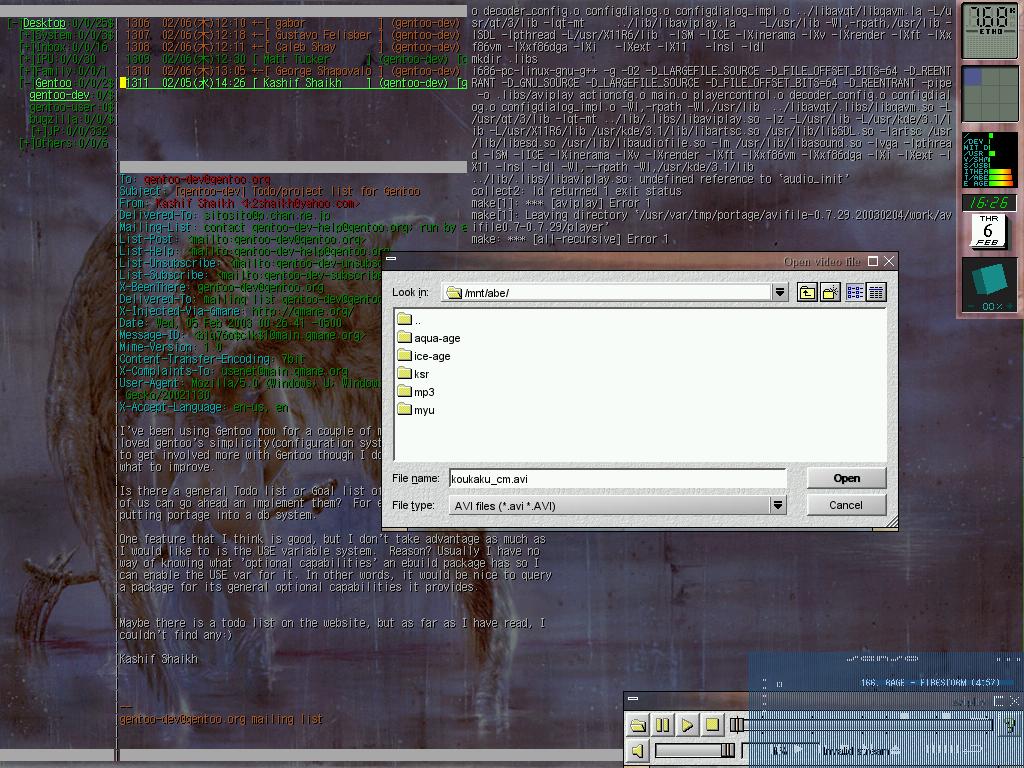Click the Open button

tap(846, 478)
